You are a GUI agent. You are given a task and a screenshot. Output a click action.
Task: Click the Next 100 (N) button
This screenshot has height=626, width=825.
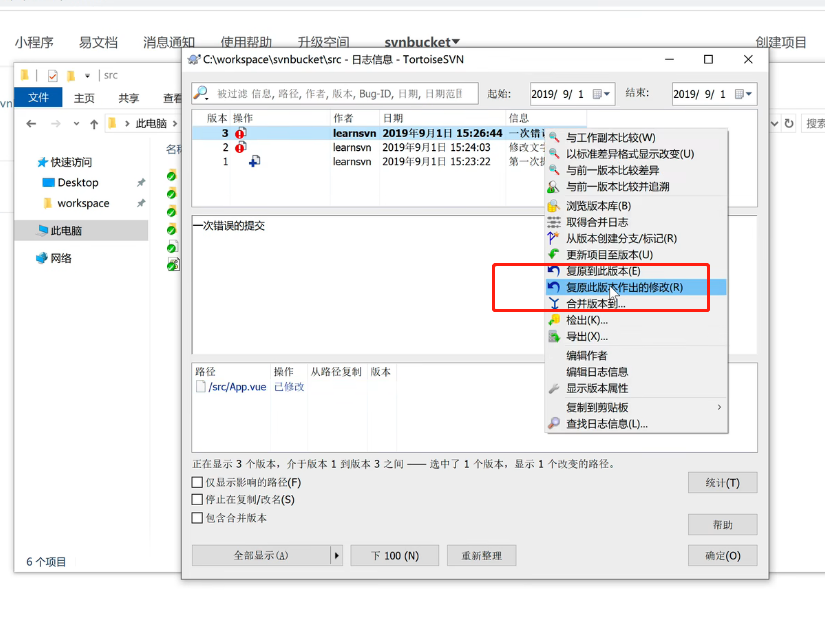pos(395,556)
